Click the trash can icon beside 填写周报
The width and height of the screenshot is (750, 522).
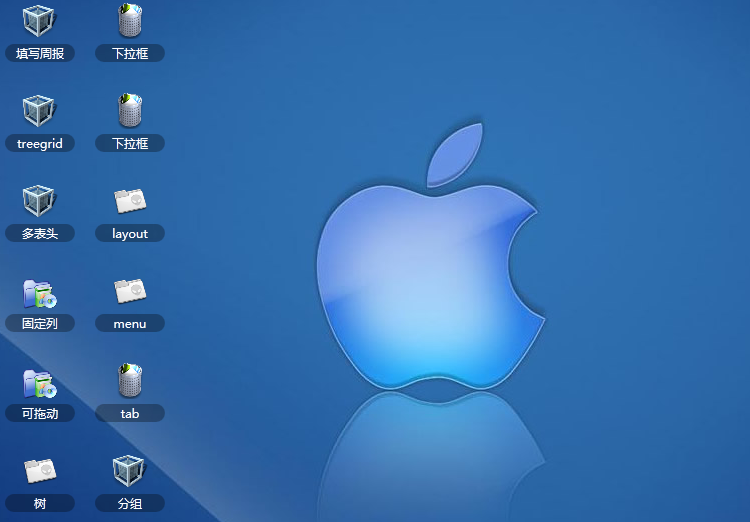pos(130,20)
